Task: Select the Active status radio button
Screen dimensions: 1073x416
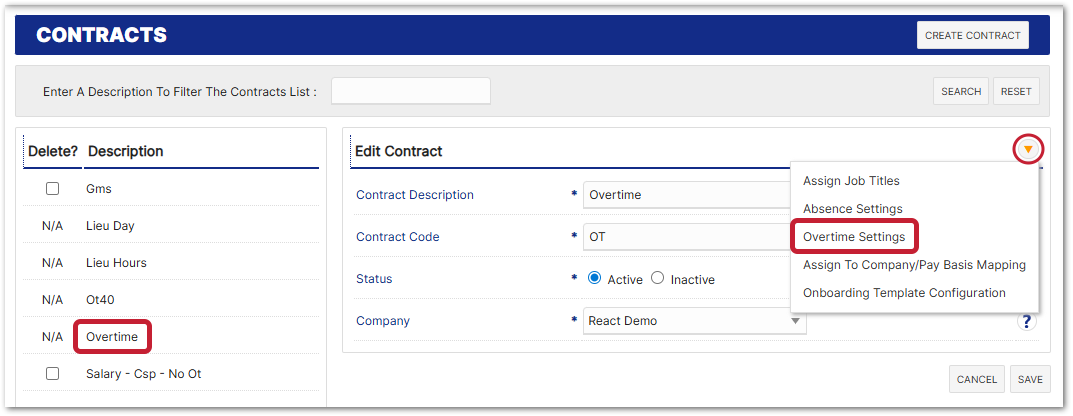Action: pos(595,279)
